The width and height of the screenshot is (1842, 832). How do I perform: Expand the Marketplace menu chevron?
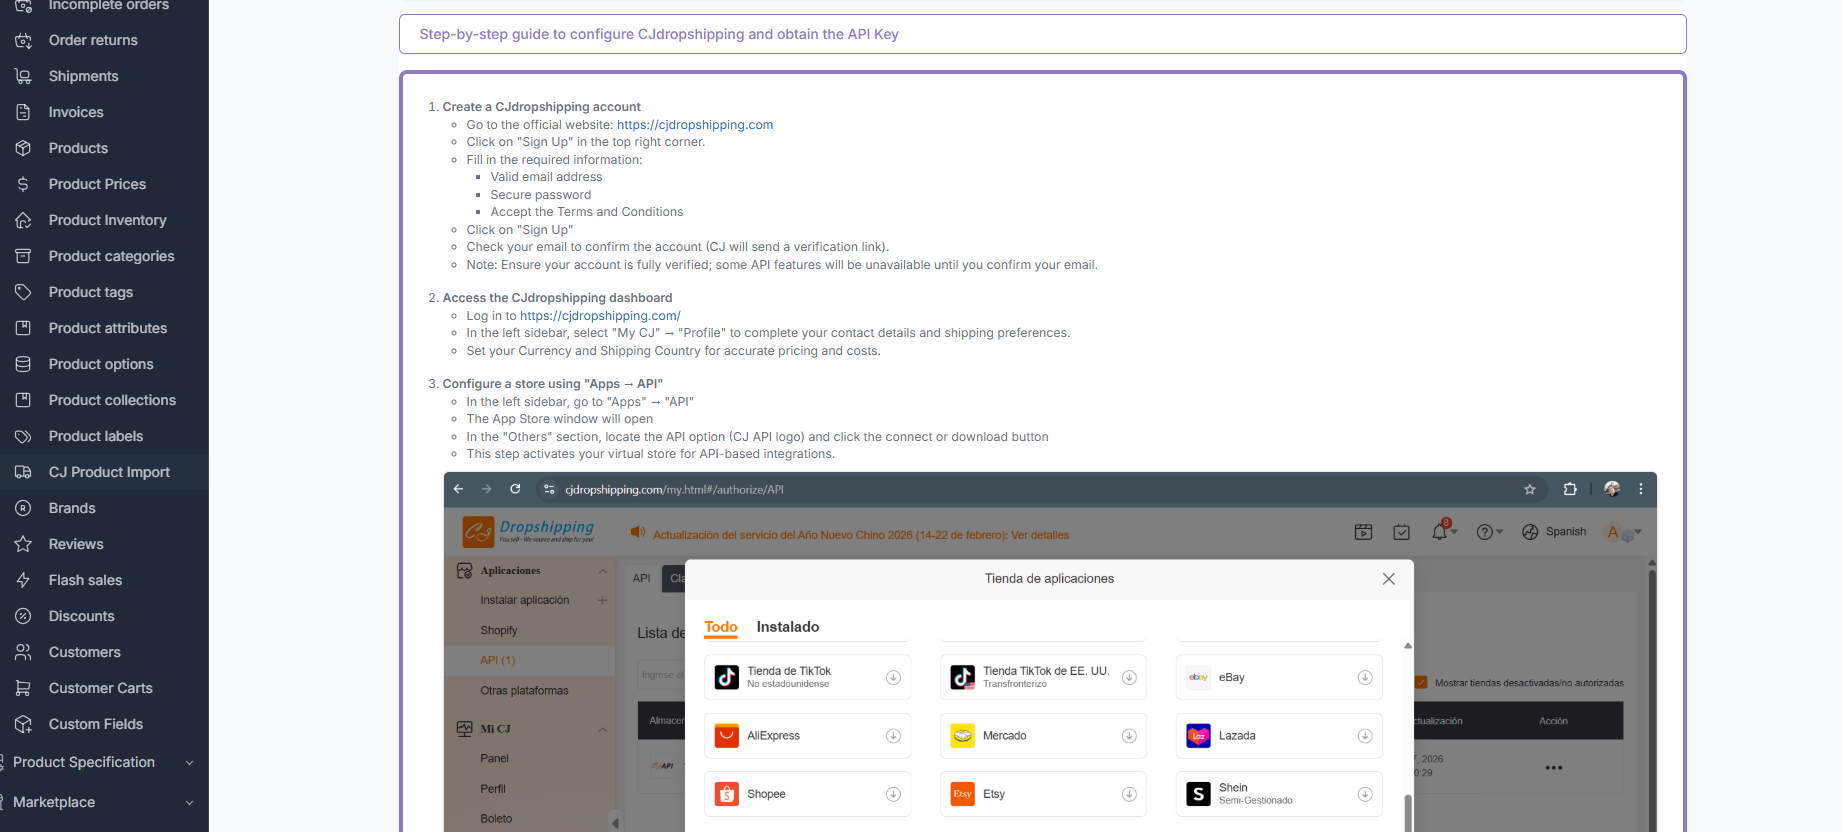(x=189, y=803)
